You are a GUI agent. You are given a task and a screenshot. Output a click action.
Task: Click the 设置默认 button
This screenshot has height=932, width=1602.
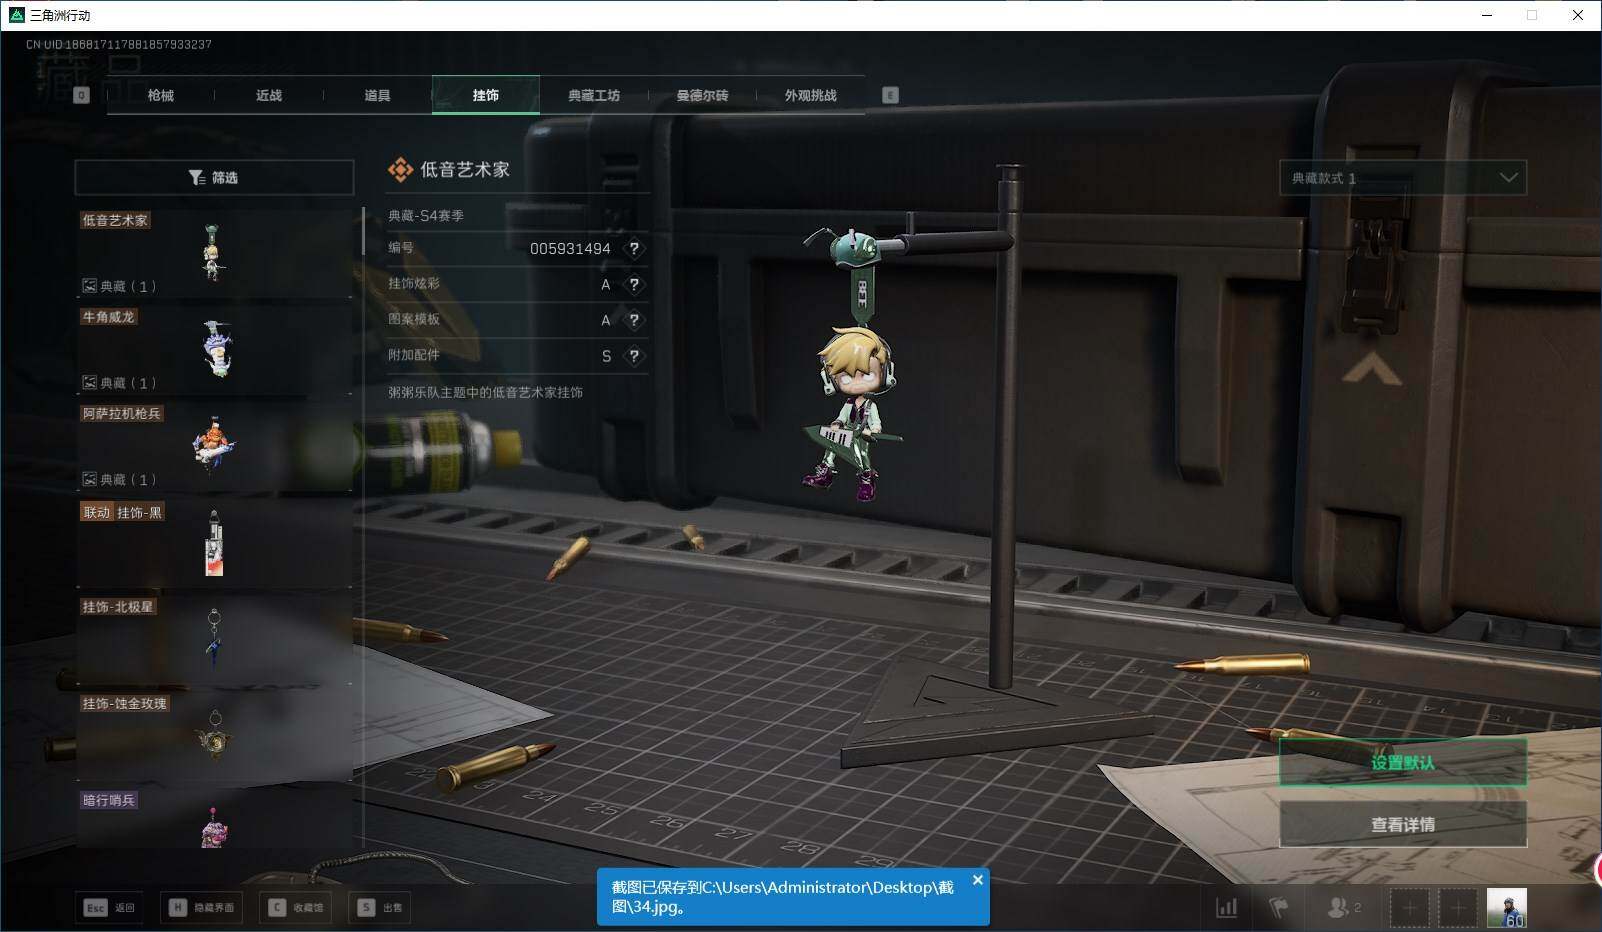pyautogui.click(x=1403, y=763)
